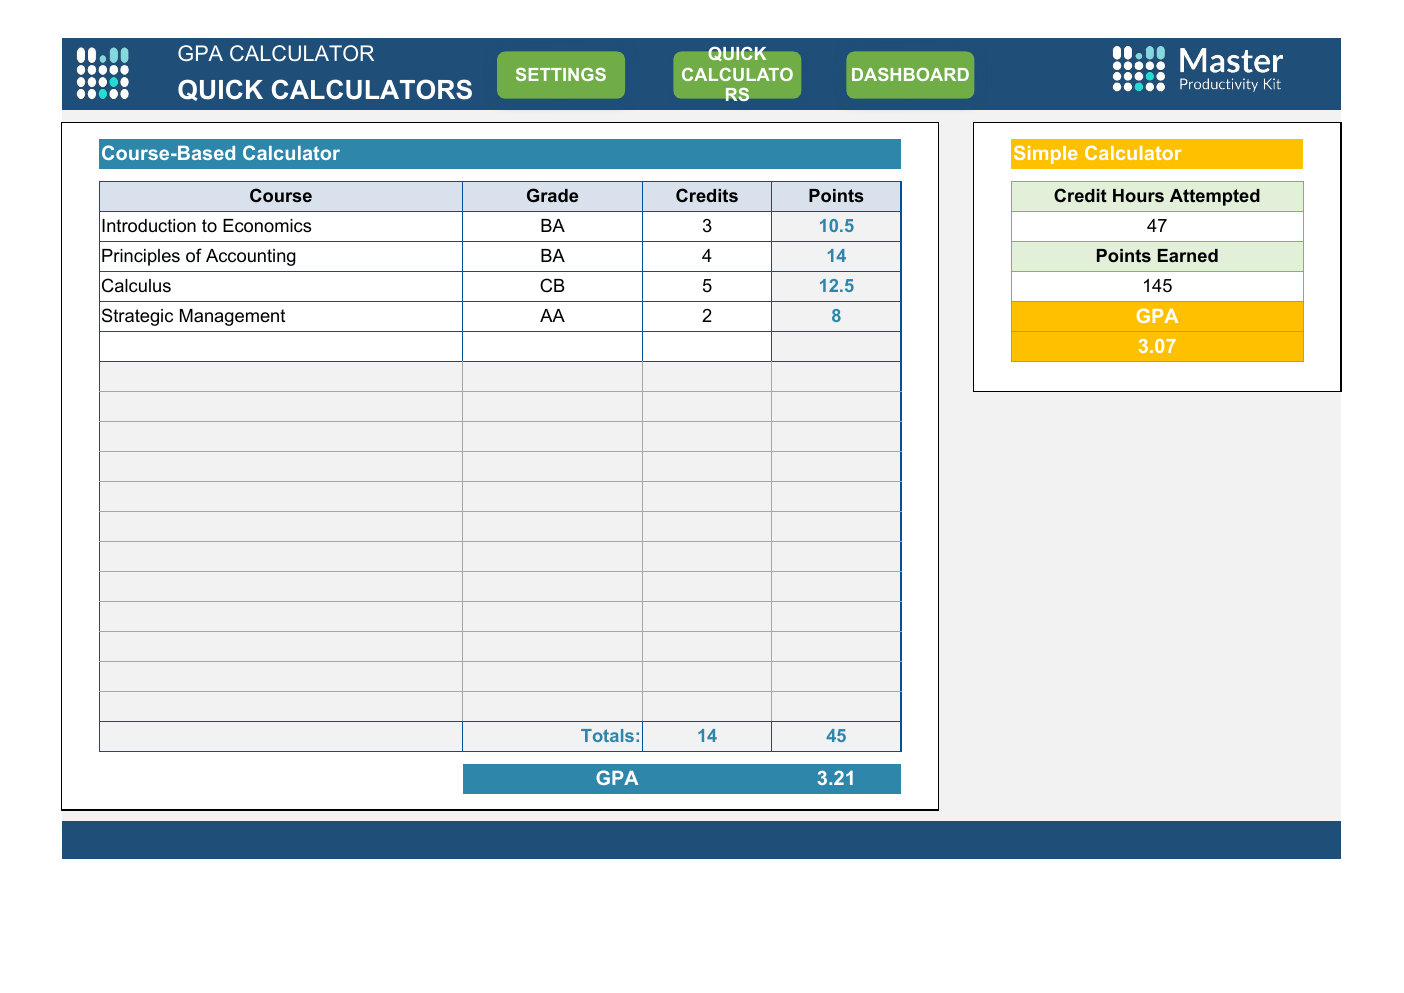Click the dotted logo icon at header left

tap(103, 73)
